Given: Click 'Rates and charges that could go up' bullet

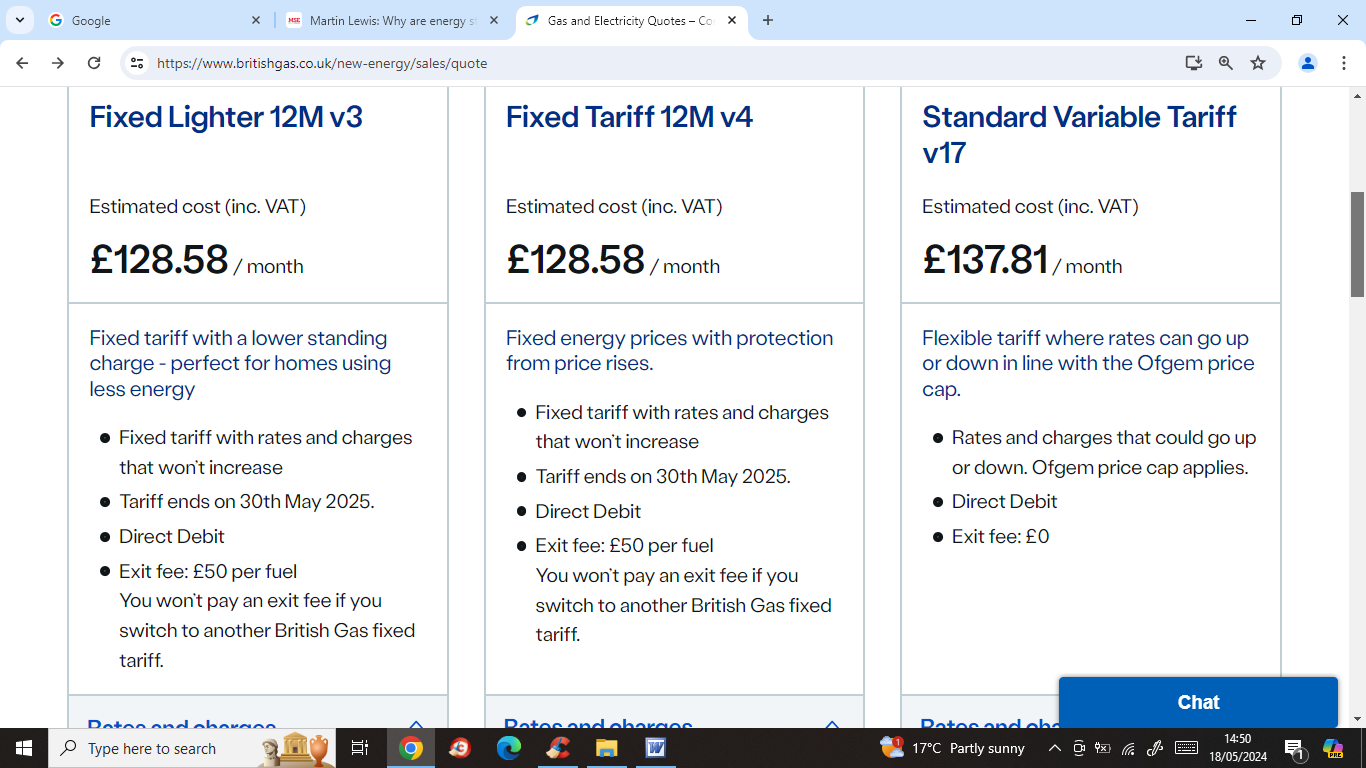Looking at the screenshot, I should coord(1103,452).
